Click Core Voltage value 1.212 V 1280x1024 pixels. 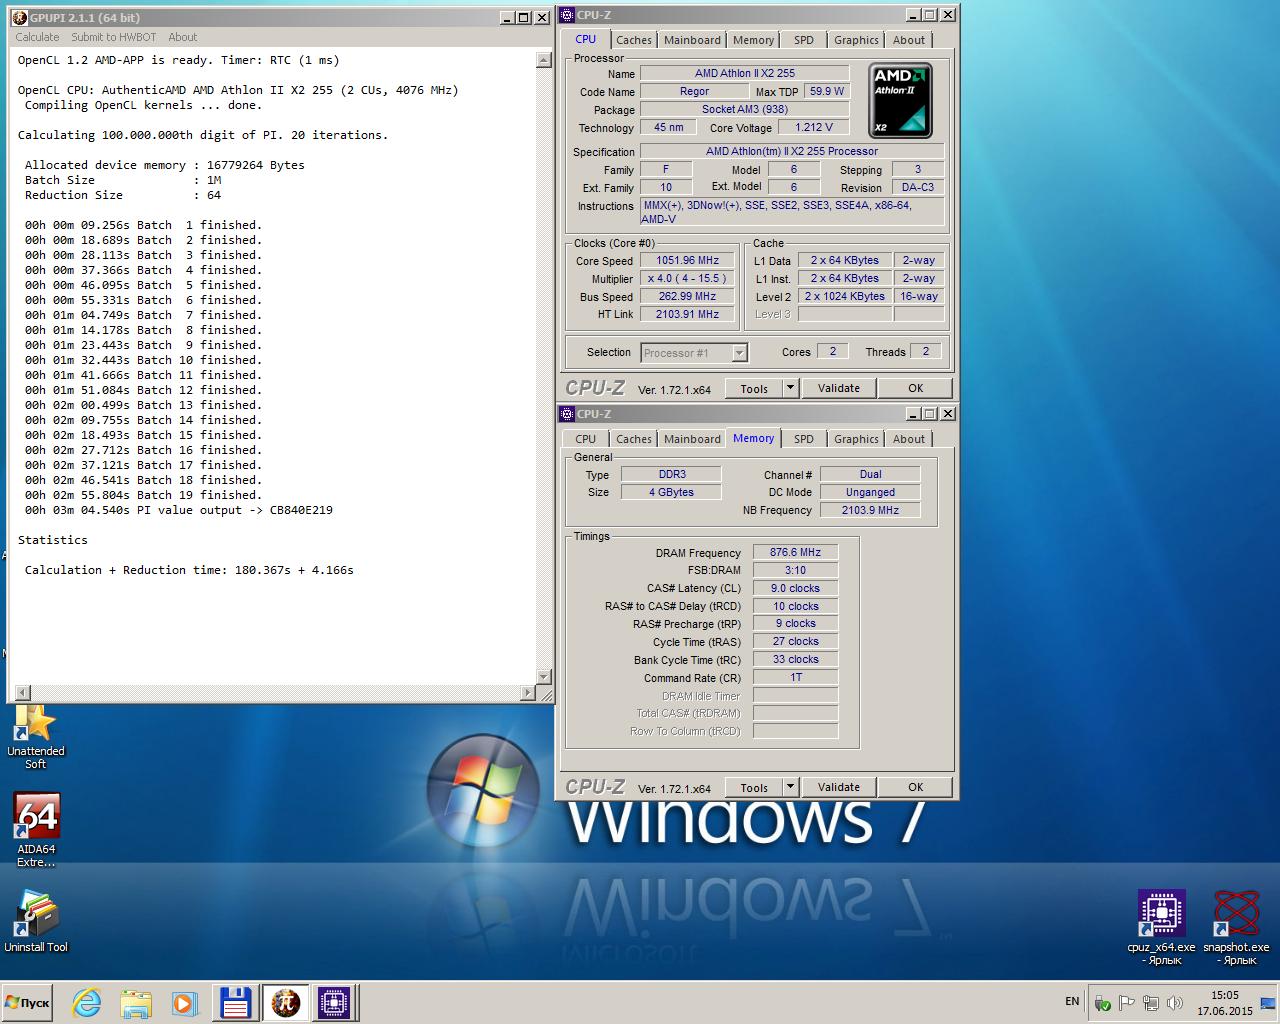point(813,127)
